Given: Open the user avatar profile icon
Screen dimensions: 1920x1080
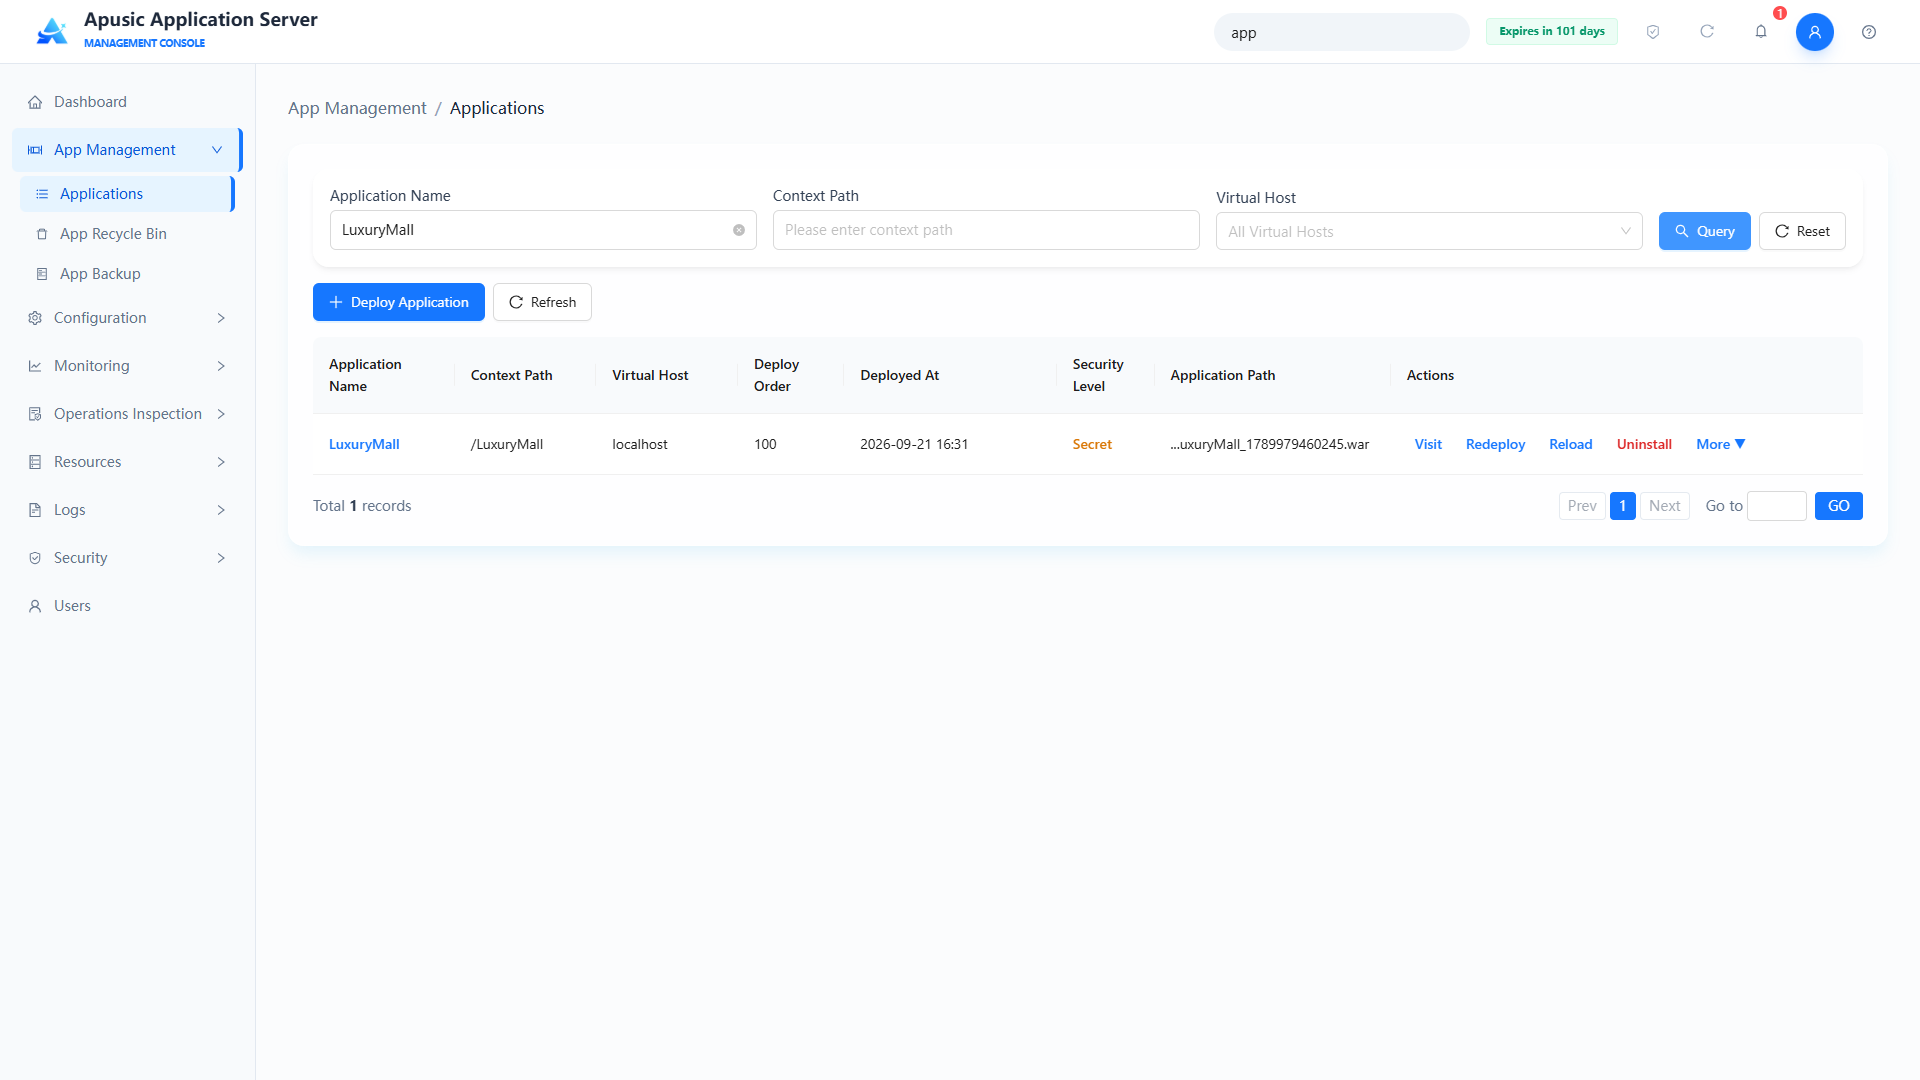Looking at the screenshot, I should pyautogui.click(x=1815, y=32).
